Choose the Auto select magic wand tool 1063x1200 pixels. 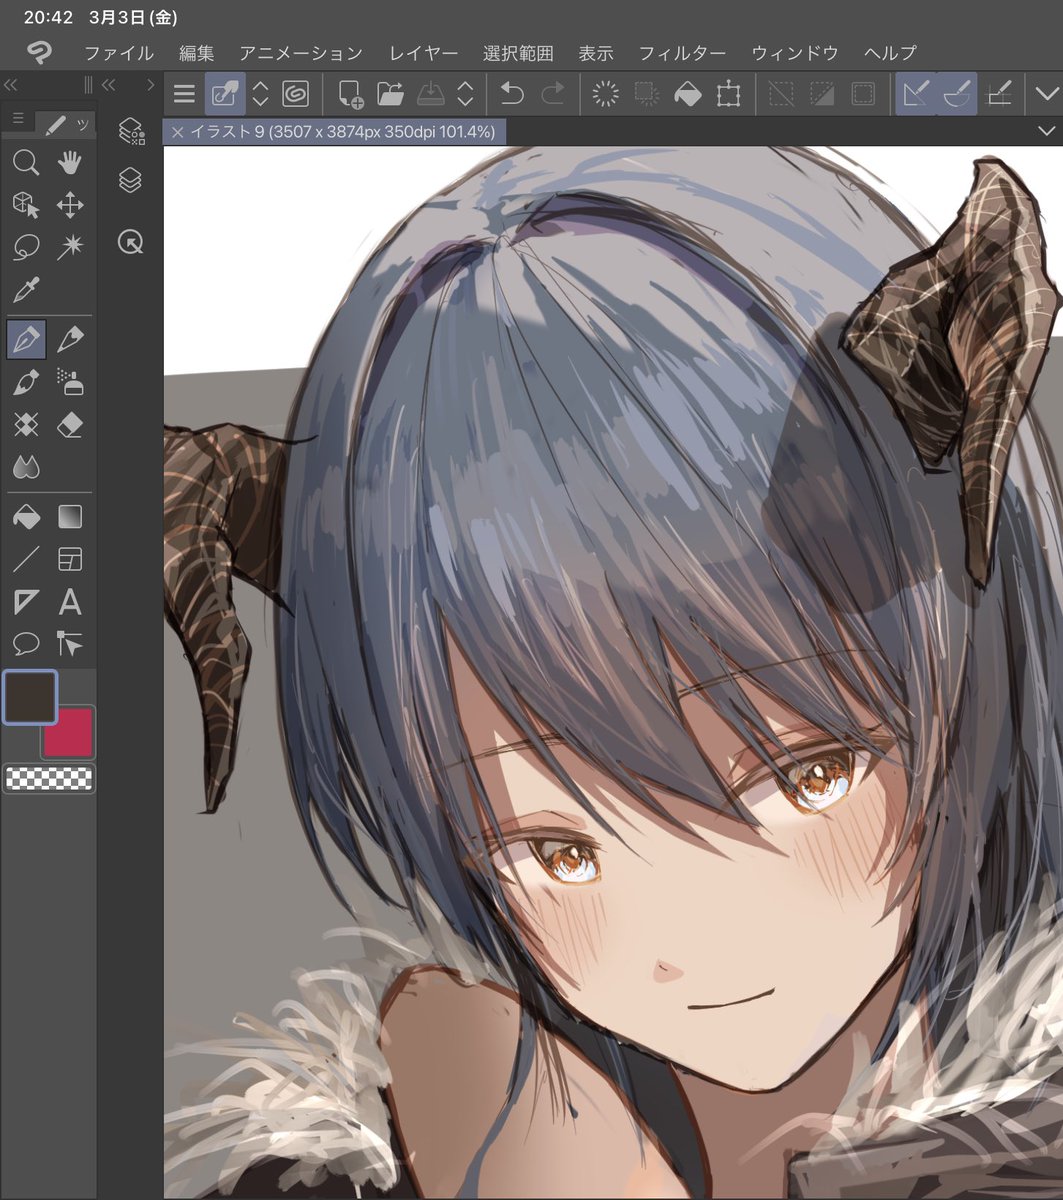pos(69,247)
